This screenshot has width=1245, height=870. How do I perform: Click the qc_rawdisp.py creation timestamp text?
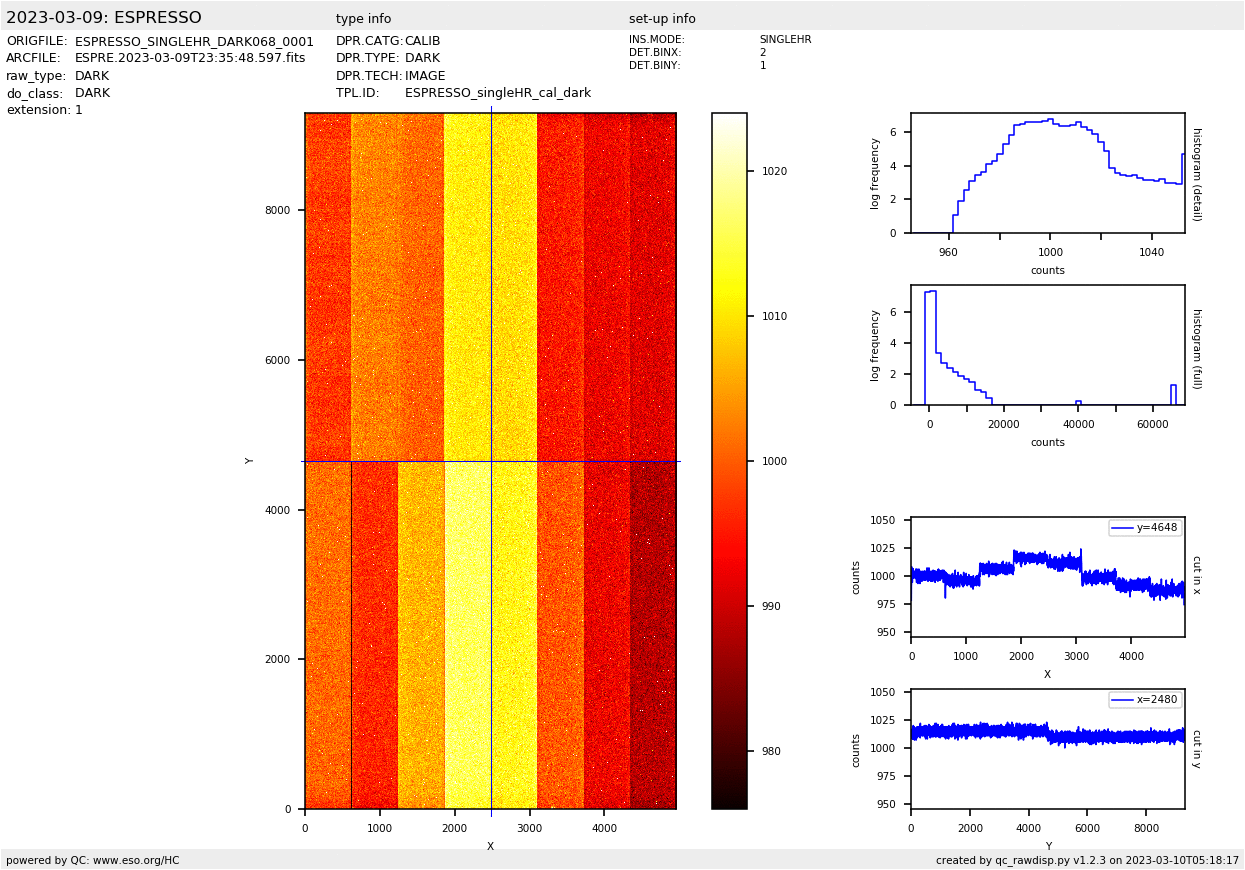coord(1087,860)
